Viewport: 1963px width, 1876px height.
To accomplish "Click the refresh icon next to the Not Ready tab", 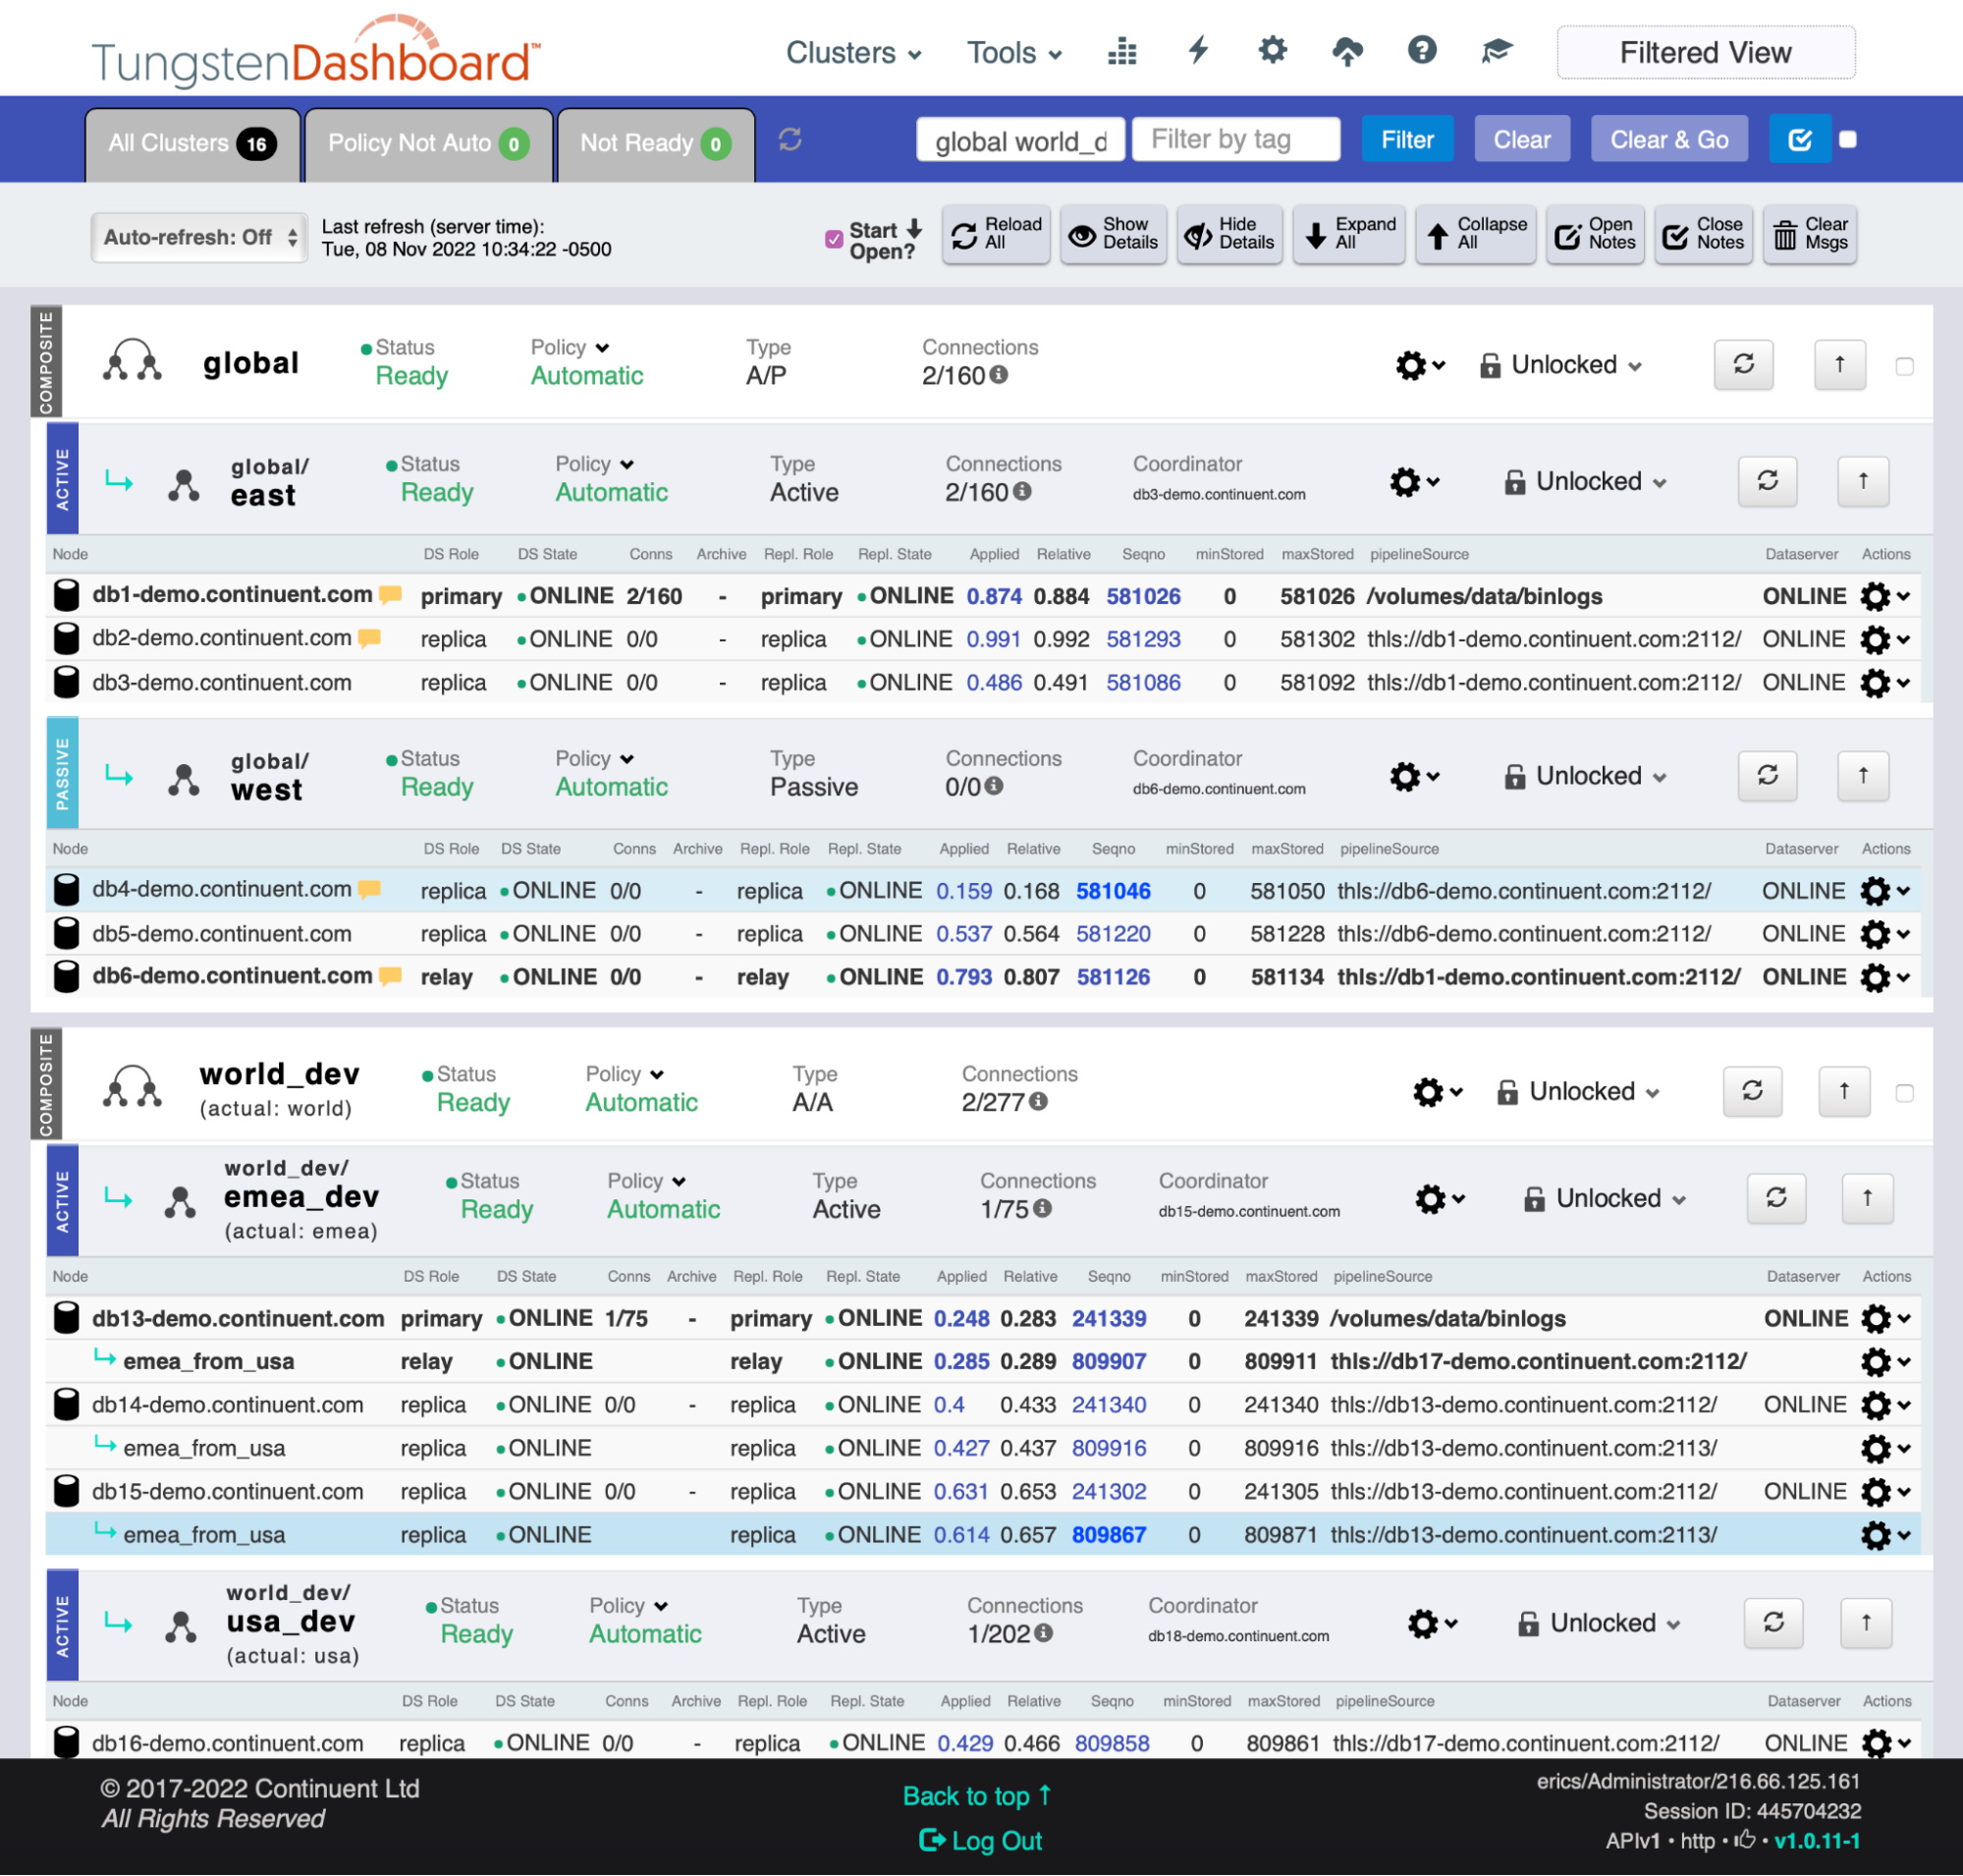I will pos(790,140).
